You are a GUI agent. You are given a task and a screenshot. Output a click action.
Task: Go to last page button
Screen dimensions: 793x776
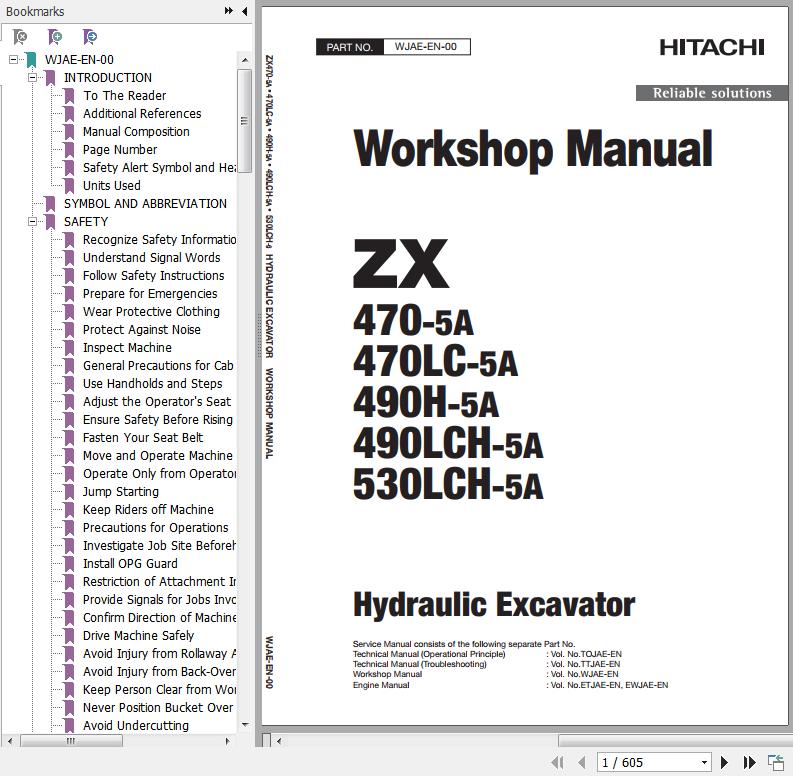pyautogui.click(x=749, y=762)
